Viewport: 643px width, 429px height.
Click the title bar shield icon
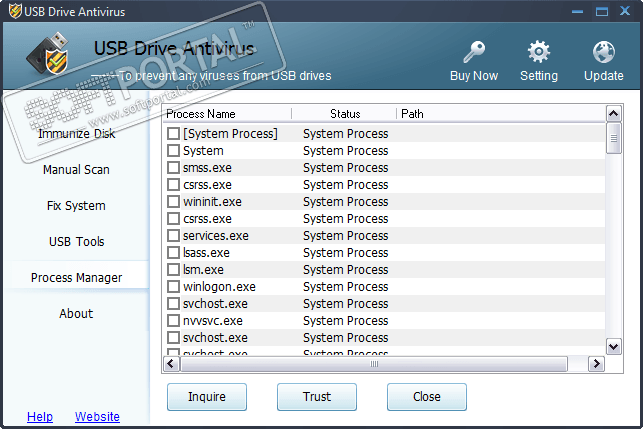(x=15, y=11)
